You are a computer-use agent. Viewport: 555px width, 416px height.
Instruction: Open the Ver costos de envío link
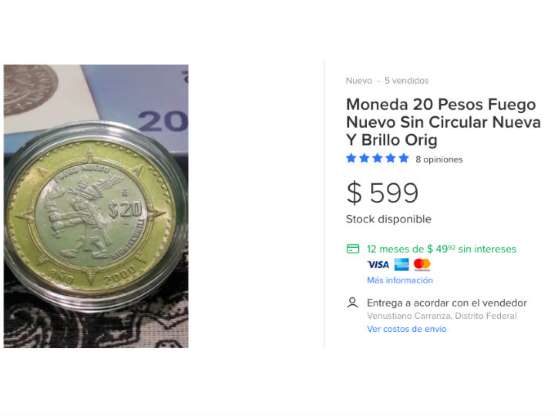point(407,329)
